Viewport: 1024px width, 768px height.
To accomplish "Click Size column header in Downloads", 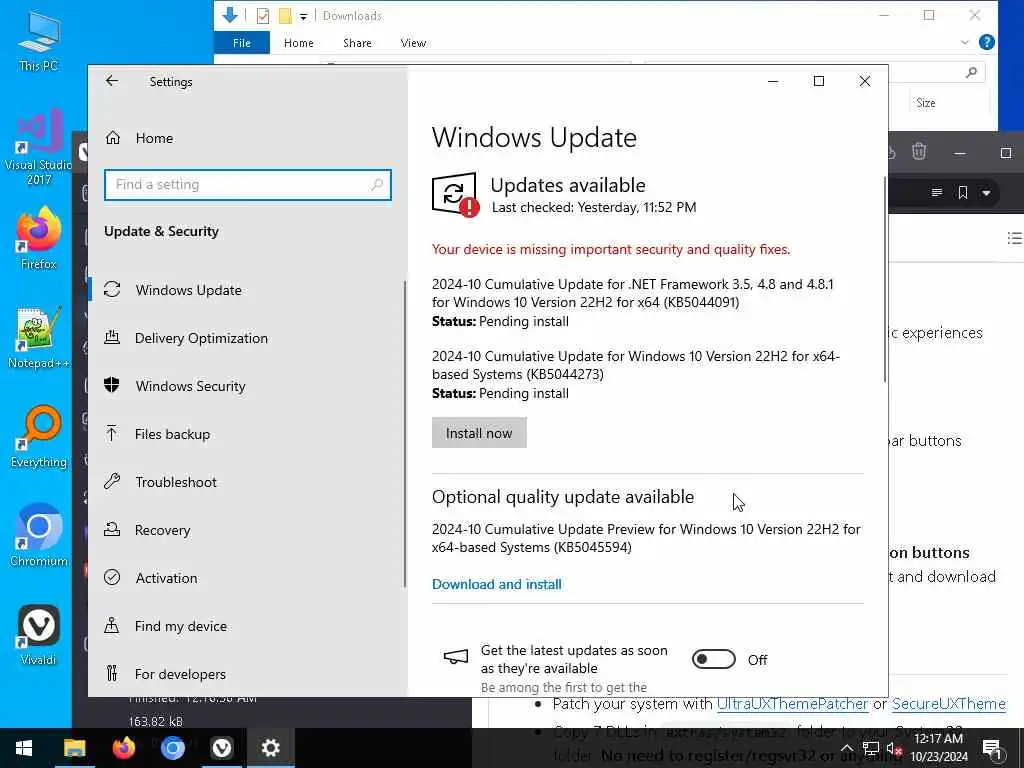I will pyautogui.click(x=925, y=103).
